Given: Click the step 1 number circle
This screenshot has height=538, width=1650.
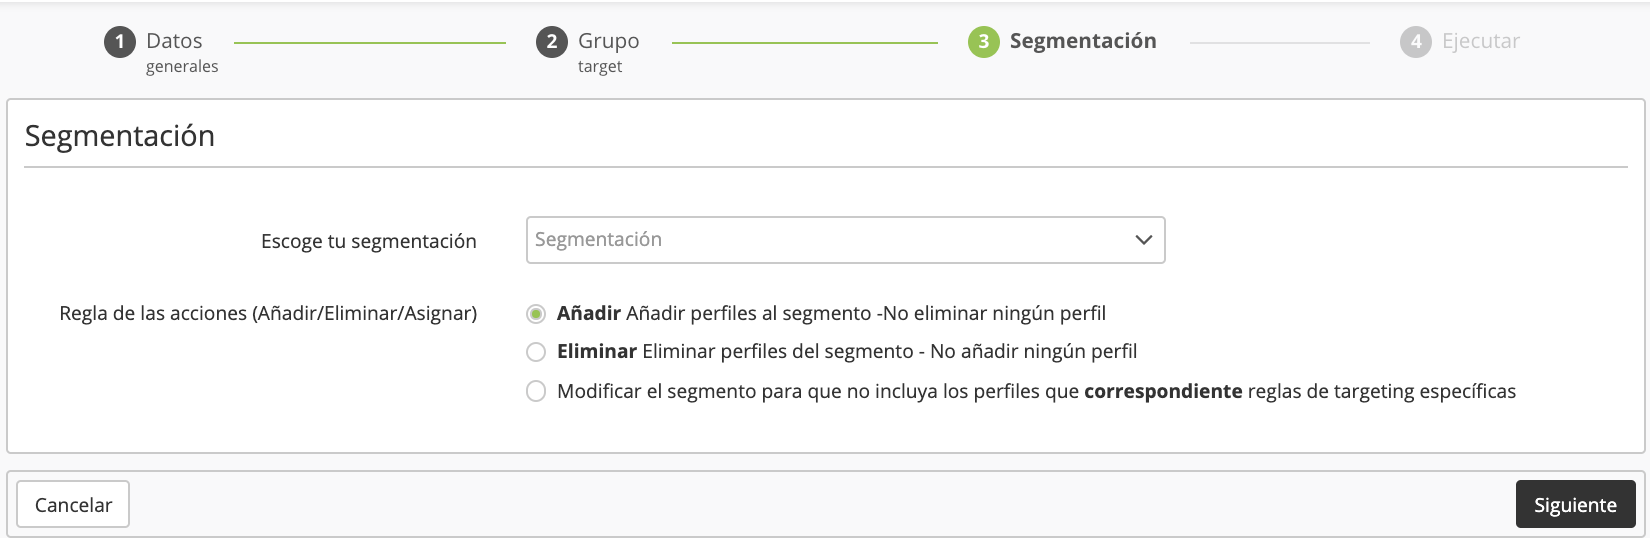Looking at the screenshot, I should [119, 42].
